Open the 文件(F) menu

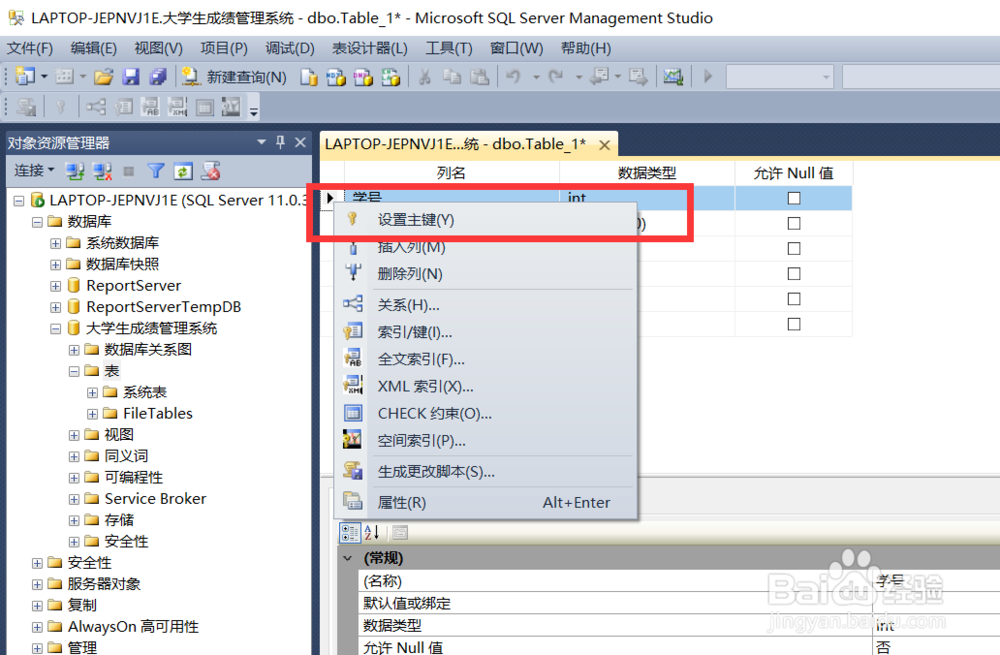[x=29, y=48]
